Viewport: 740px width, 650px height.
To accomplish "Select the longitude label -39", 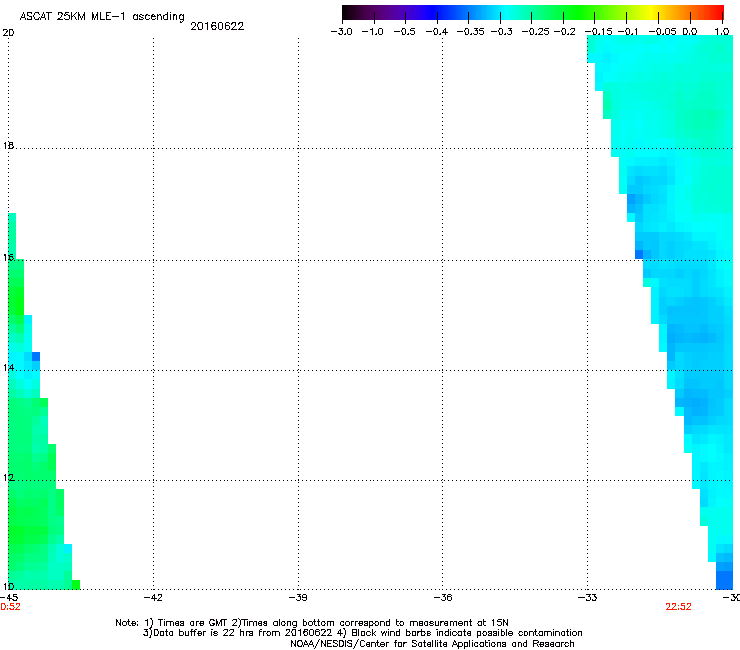I will [298, 598].
